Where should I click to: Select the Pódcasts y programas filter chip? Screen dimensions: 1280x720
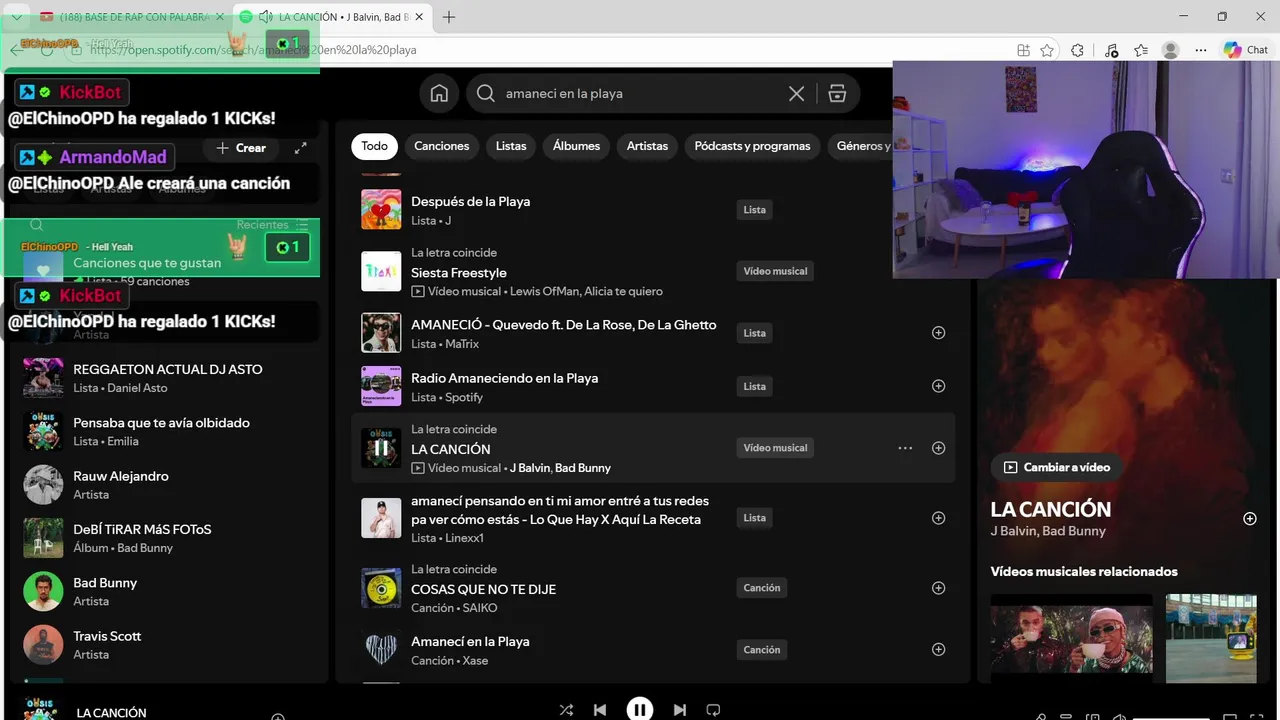tap(752, 146)
